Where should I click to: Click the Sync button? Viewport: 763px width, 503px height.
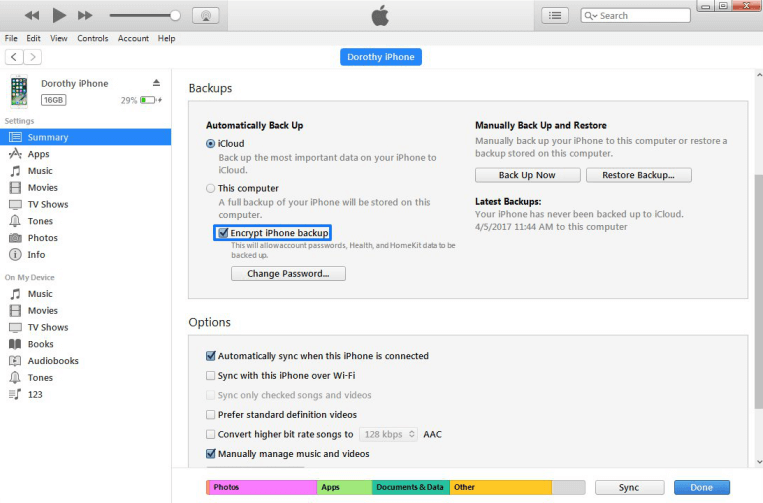pyautogui.click(x=629, y=487)
